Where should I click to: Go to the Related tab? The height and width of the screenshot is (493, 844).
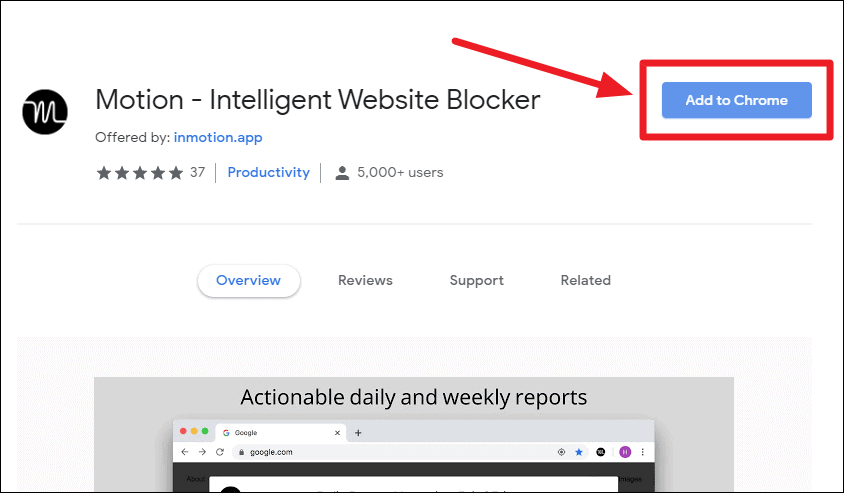coord(586,280)
